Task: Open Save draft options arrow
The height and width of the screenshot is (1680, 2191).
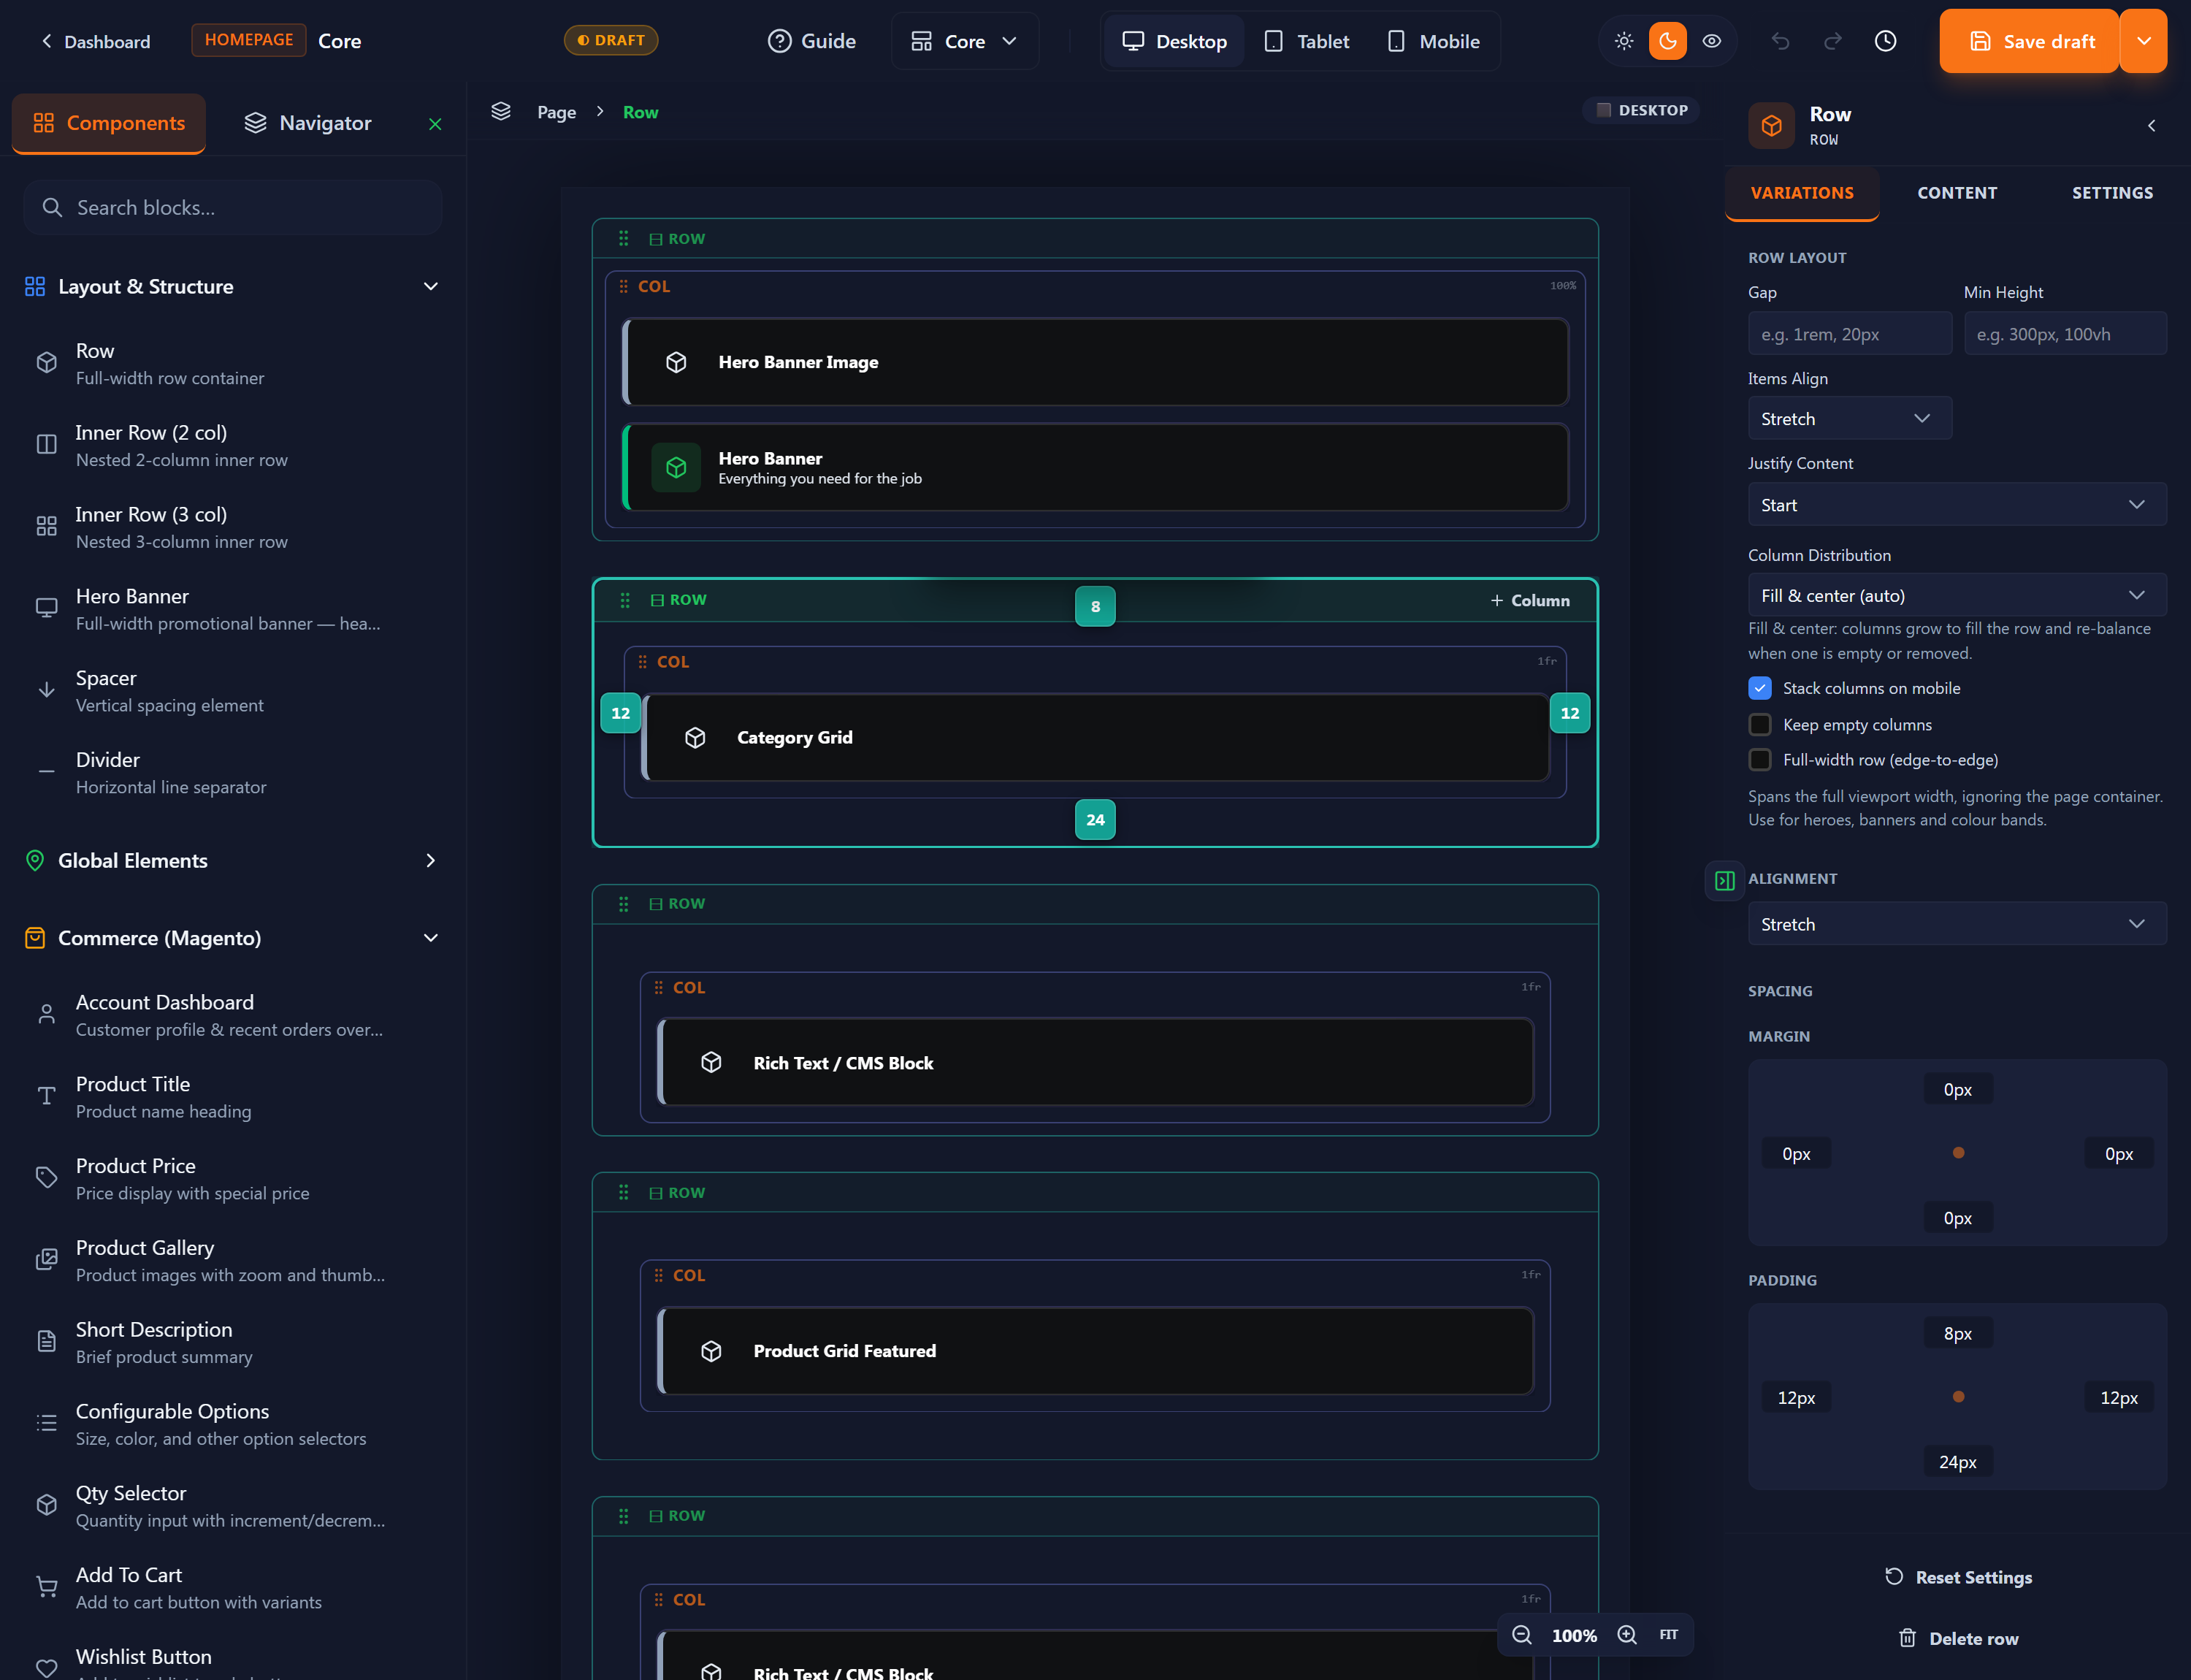Action: pyautogui.click(x=2143, y=41)
